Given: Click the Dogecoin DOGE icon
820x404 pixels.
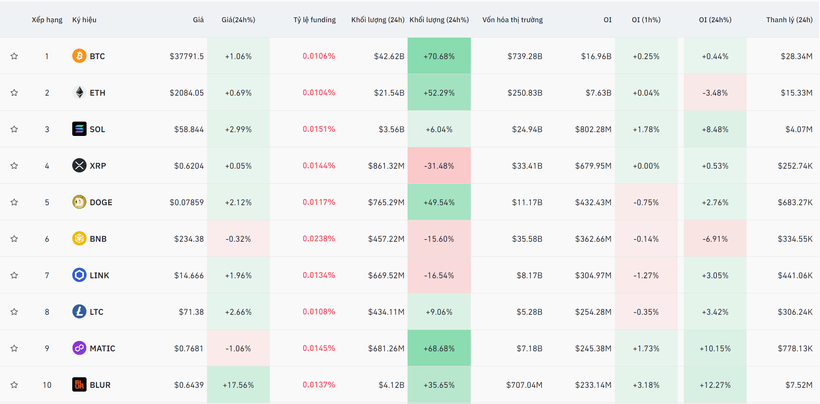Looking at the screenshot, I should pos(79,202).
